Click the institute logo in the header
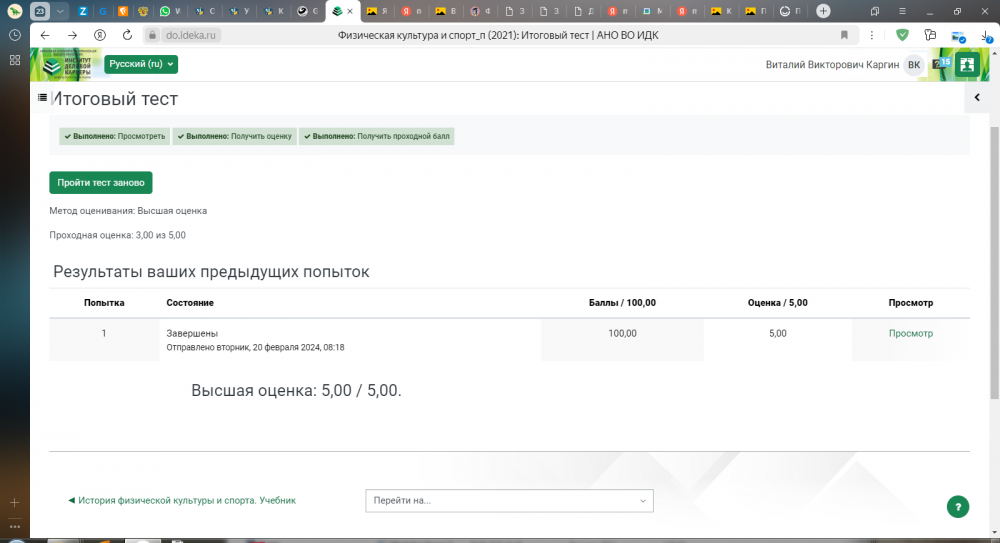Screen dimensions: 1000x543 click(67, 64)
